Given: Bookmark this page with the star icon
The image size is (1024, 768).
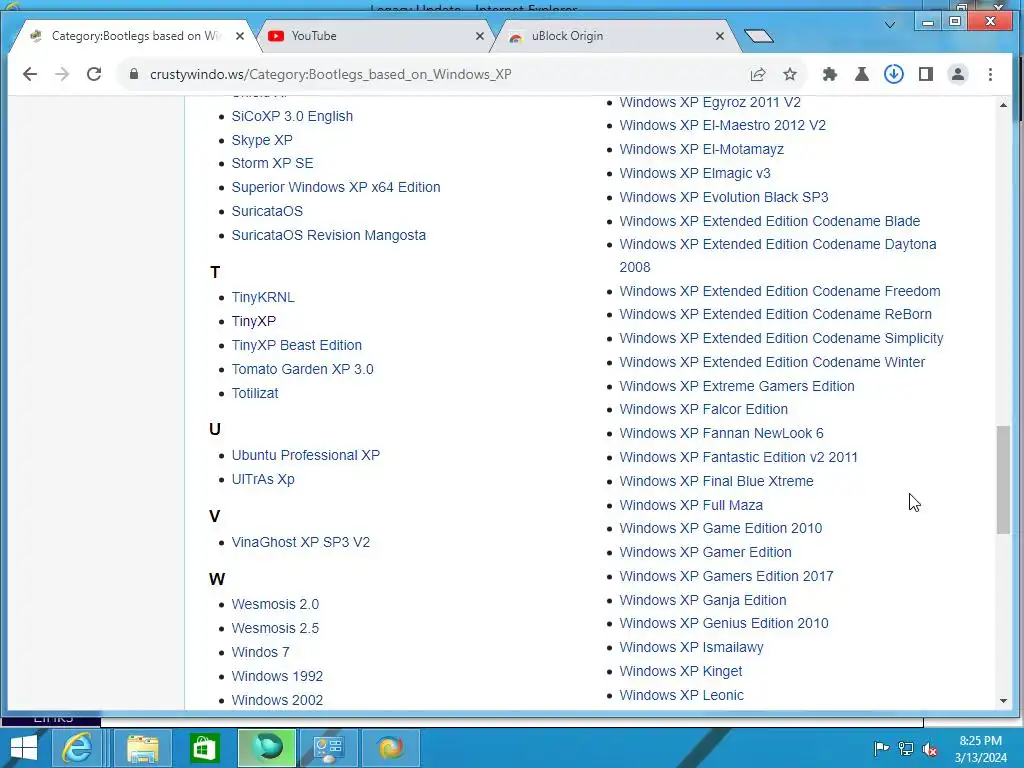Looking at the screenshot, I should pyautogui.click(x=790, y=74).
